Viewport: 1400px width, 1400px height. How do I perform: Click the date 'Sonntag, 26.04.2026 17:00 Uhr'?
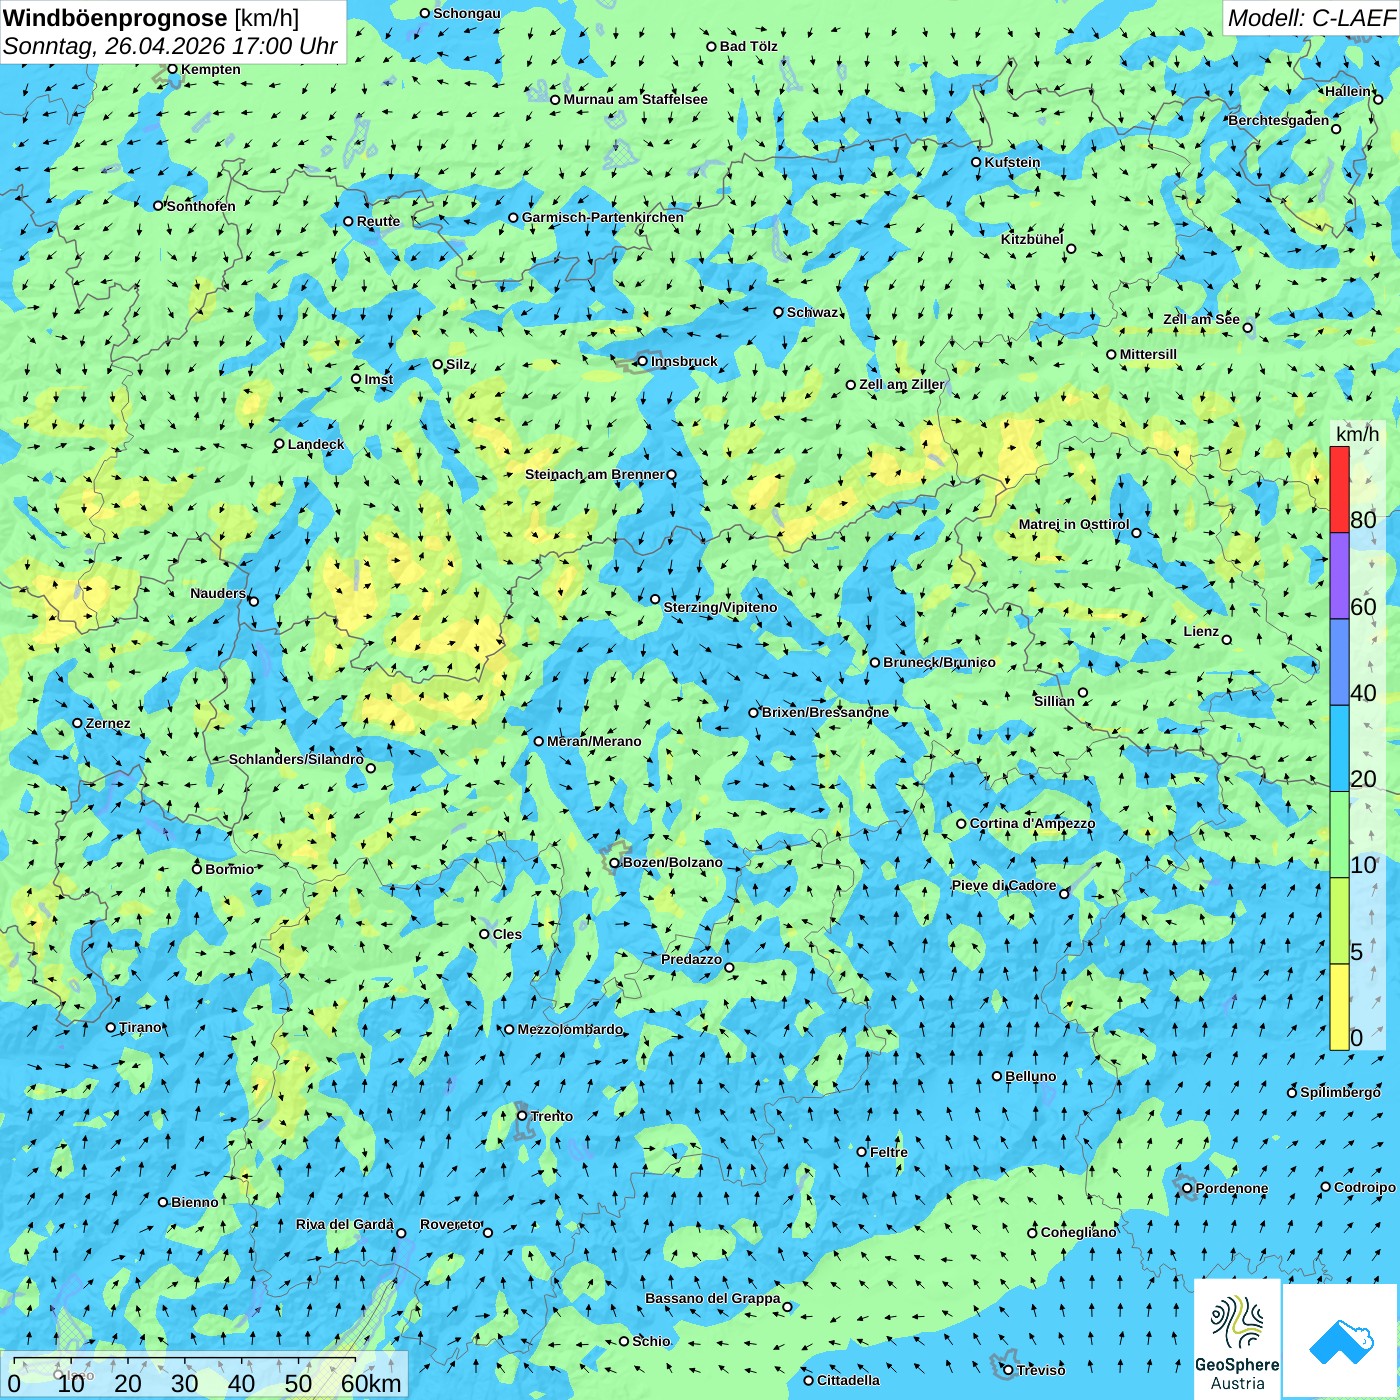(170, 46)
